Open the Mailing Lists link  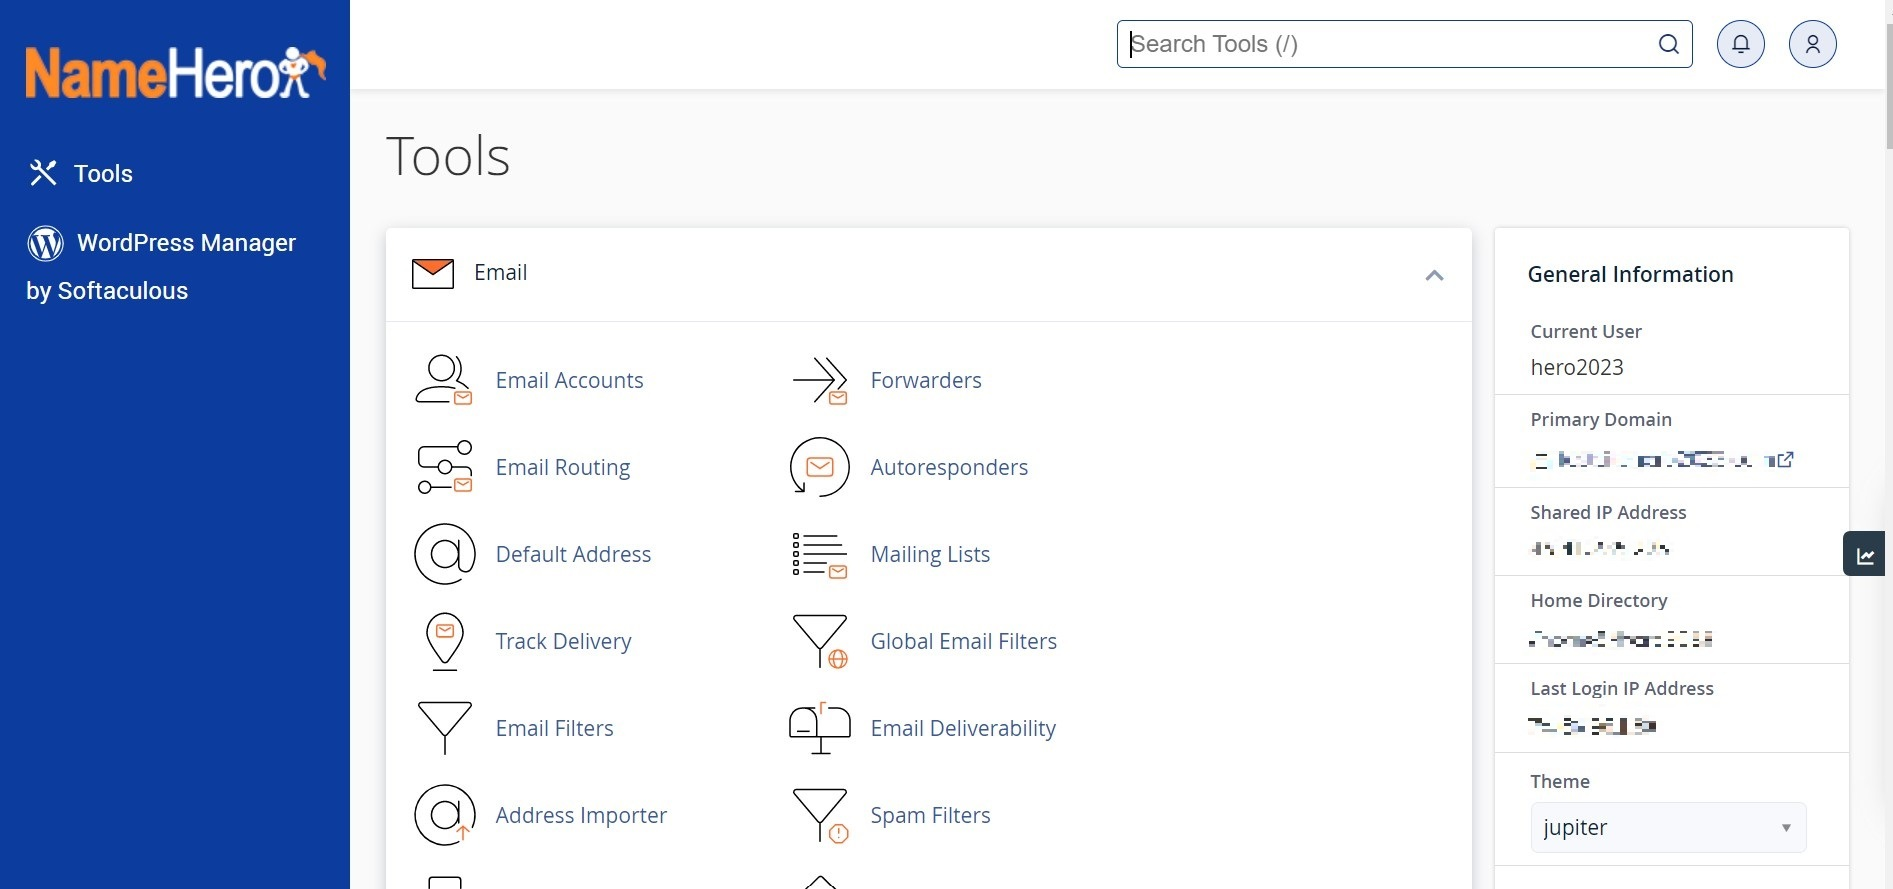(x=930, y=554)
